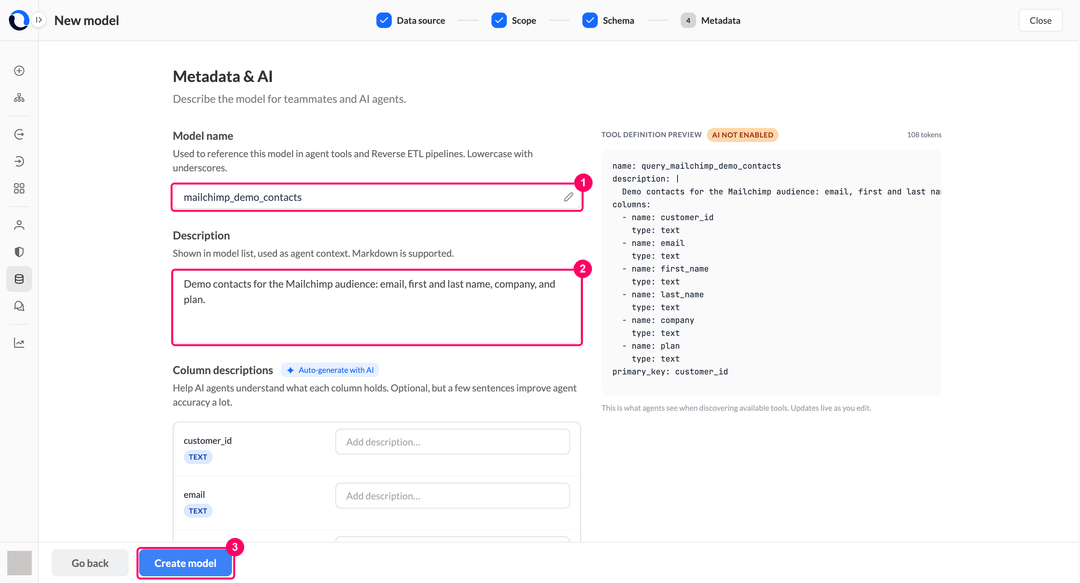The width and height of the screenshot is (1080, 583).
Task: Click the pencil icon in the Model name field
Action: [x=568, y=197]
